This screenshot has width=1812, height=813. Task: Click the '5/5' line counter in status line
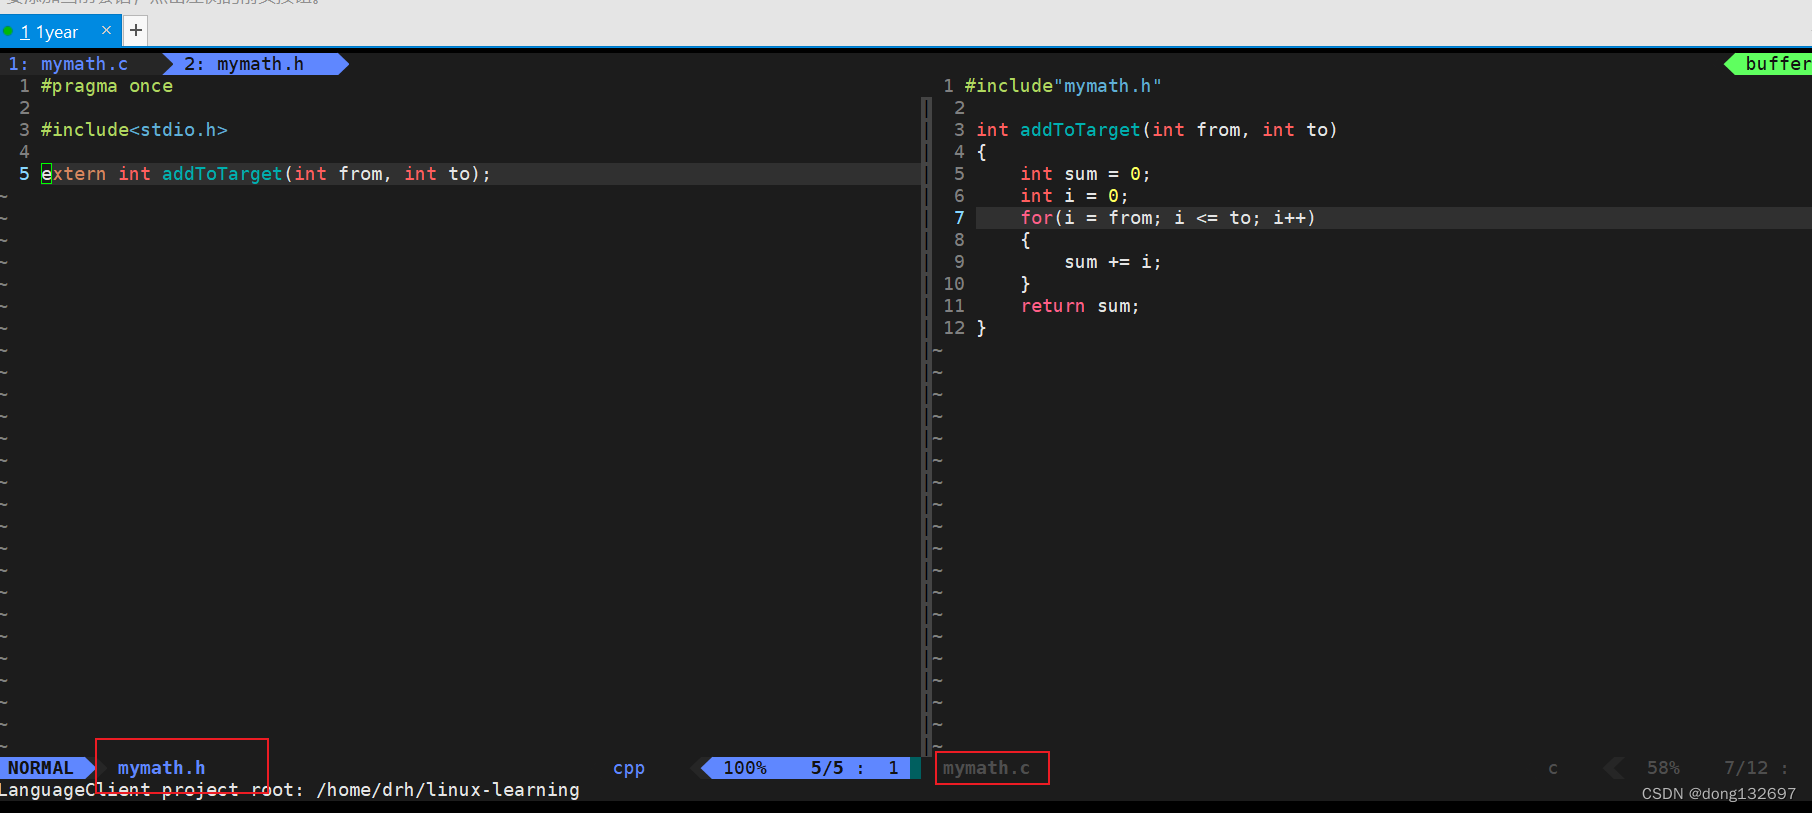827,768
